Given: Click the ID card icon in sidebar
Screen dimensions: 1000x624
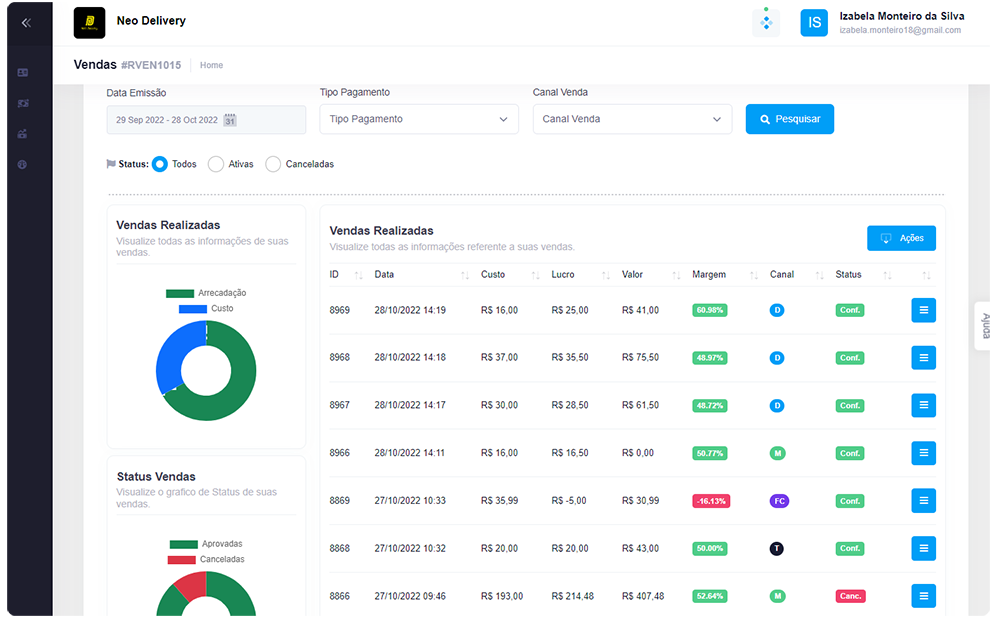Looking at the screenshot, I should 23,73.
